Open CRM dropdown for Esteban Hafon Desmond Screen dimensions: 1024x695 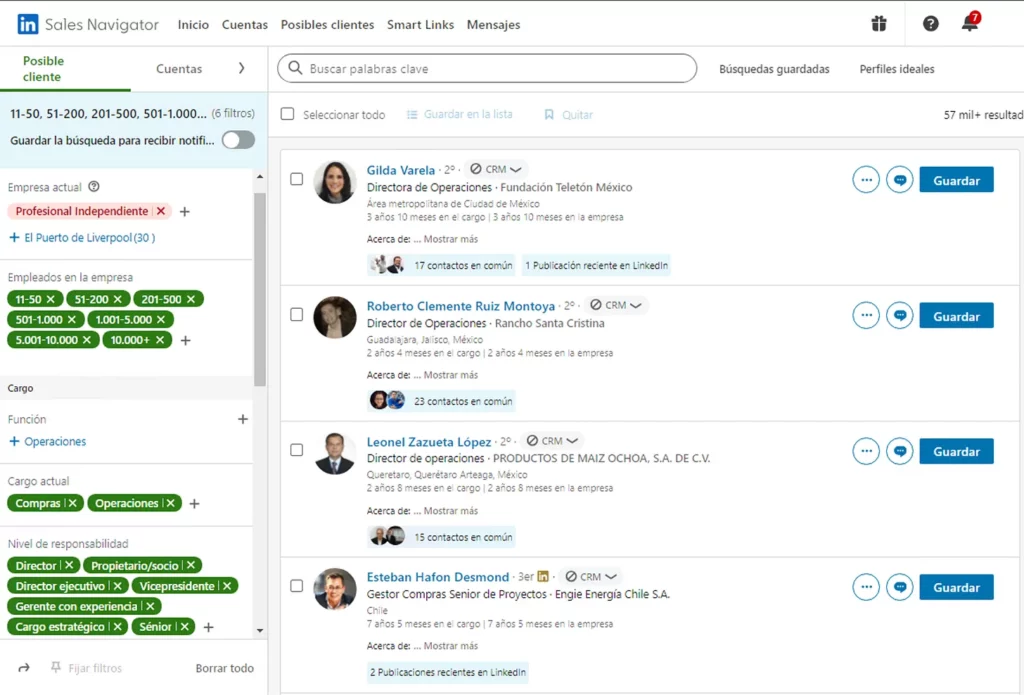591,577
